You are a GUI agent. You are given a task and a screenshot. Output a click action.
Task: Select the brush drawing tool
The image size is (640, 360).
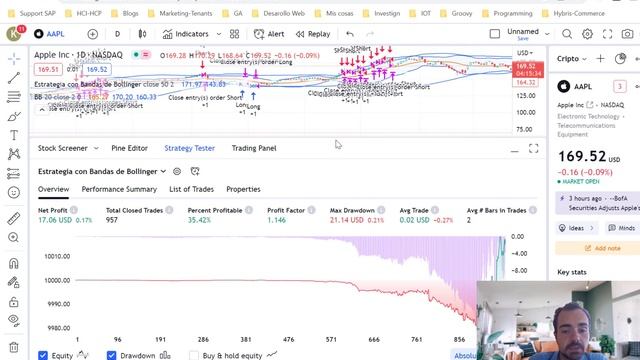(x=14, y=116)
